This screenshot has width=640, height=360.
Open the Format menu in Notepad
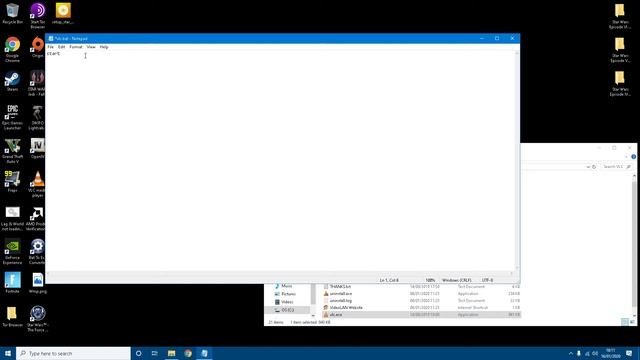(76, 47)
